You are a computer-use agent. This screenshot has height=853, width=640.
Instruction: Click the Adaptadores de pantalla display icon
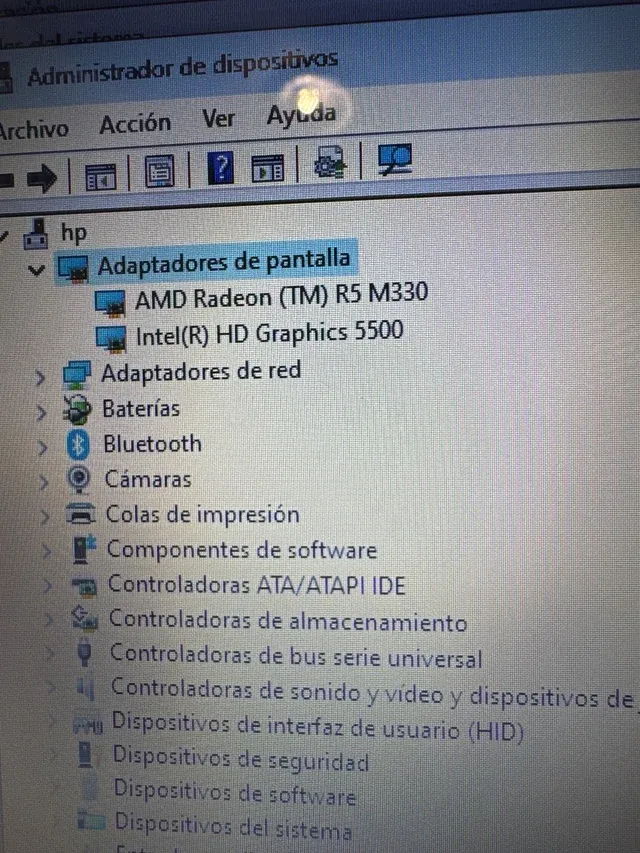73,269
